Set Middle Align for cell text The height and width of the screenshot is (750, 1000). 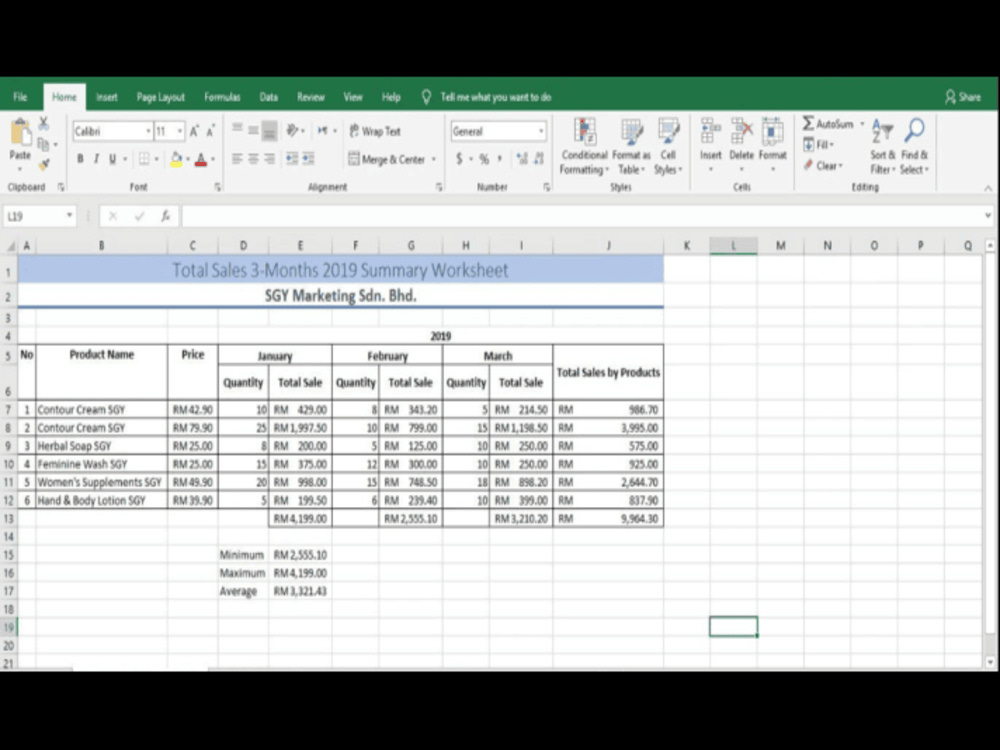coord(253,130)
